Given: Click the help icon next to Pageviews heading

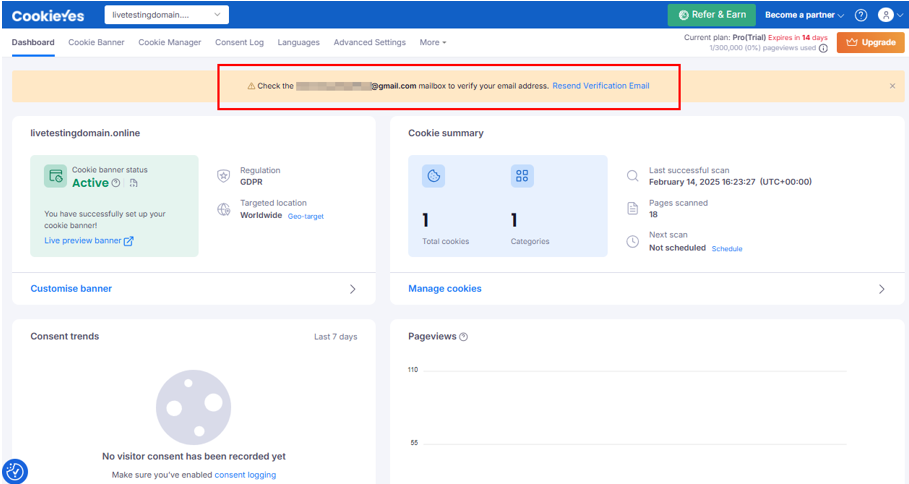Looking at the screenshot, I should click(x=463, y=337).
